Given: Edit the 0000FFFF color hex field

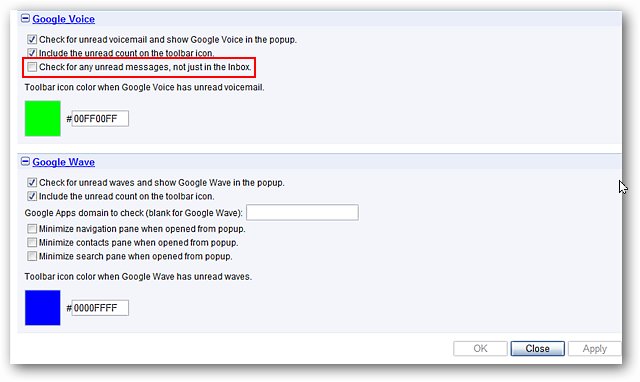Looking at the screenshot, I should pos(100,308).
